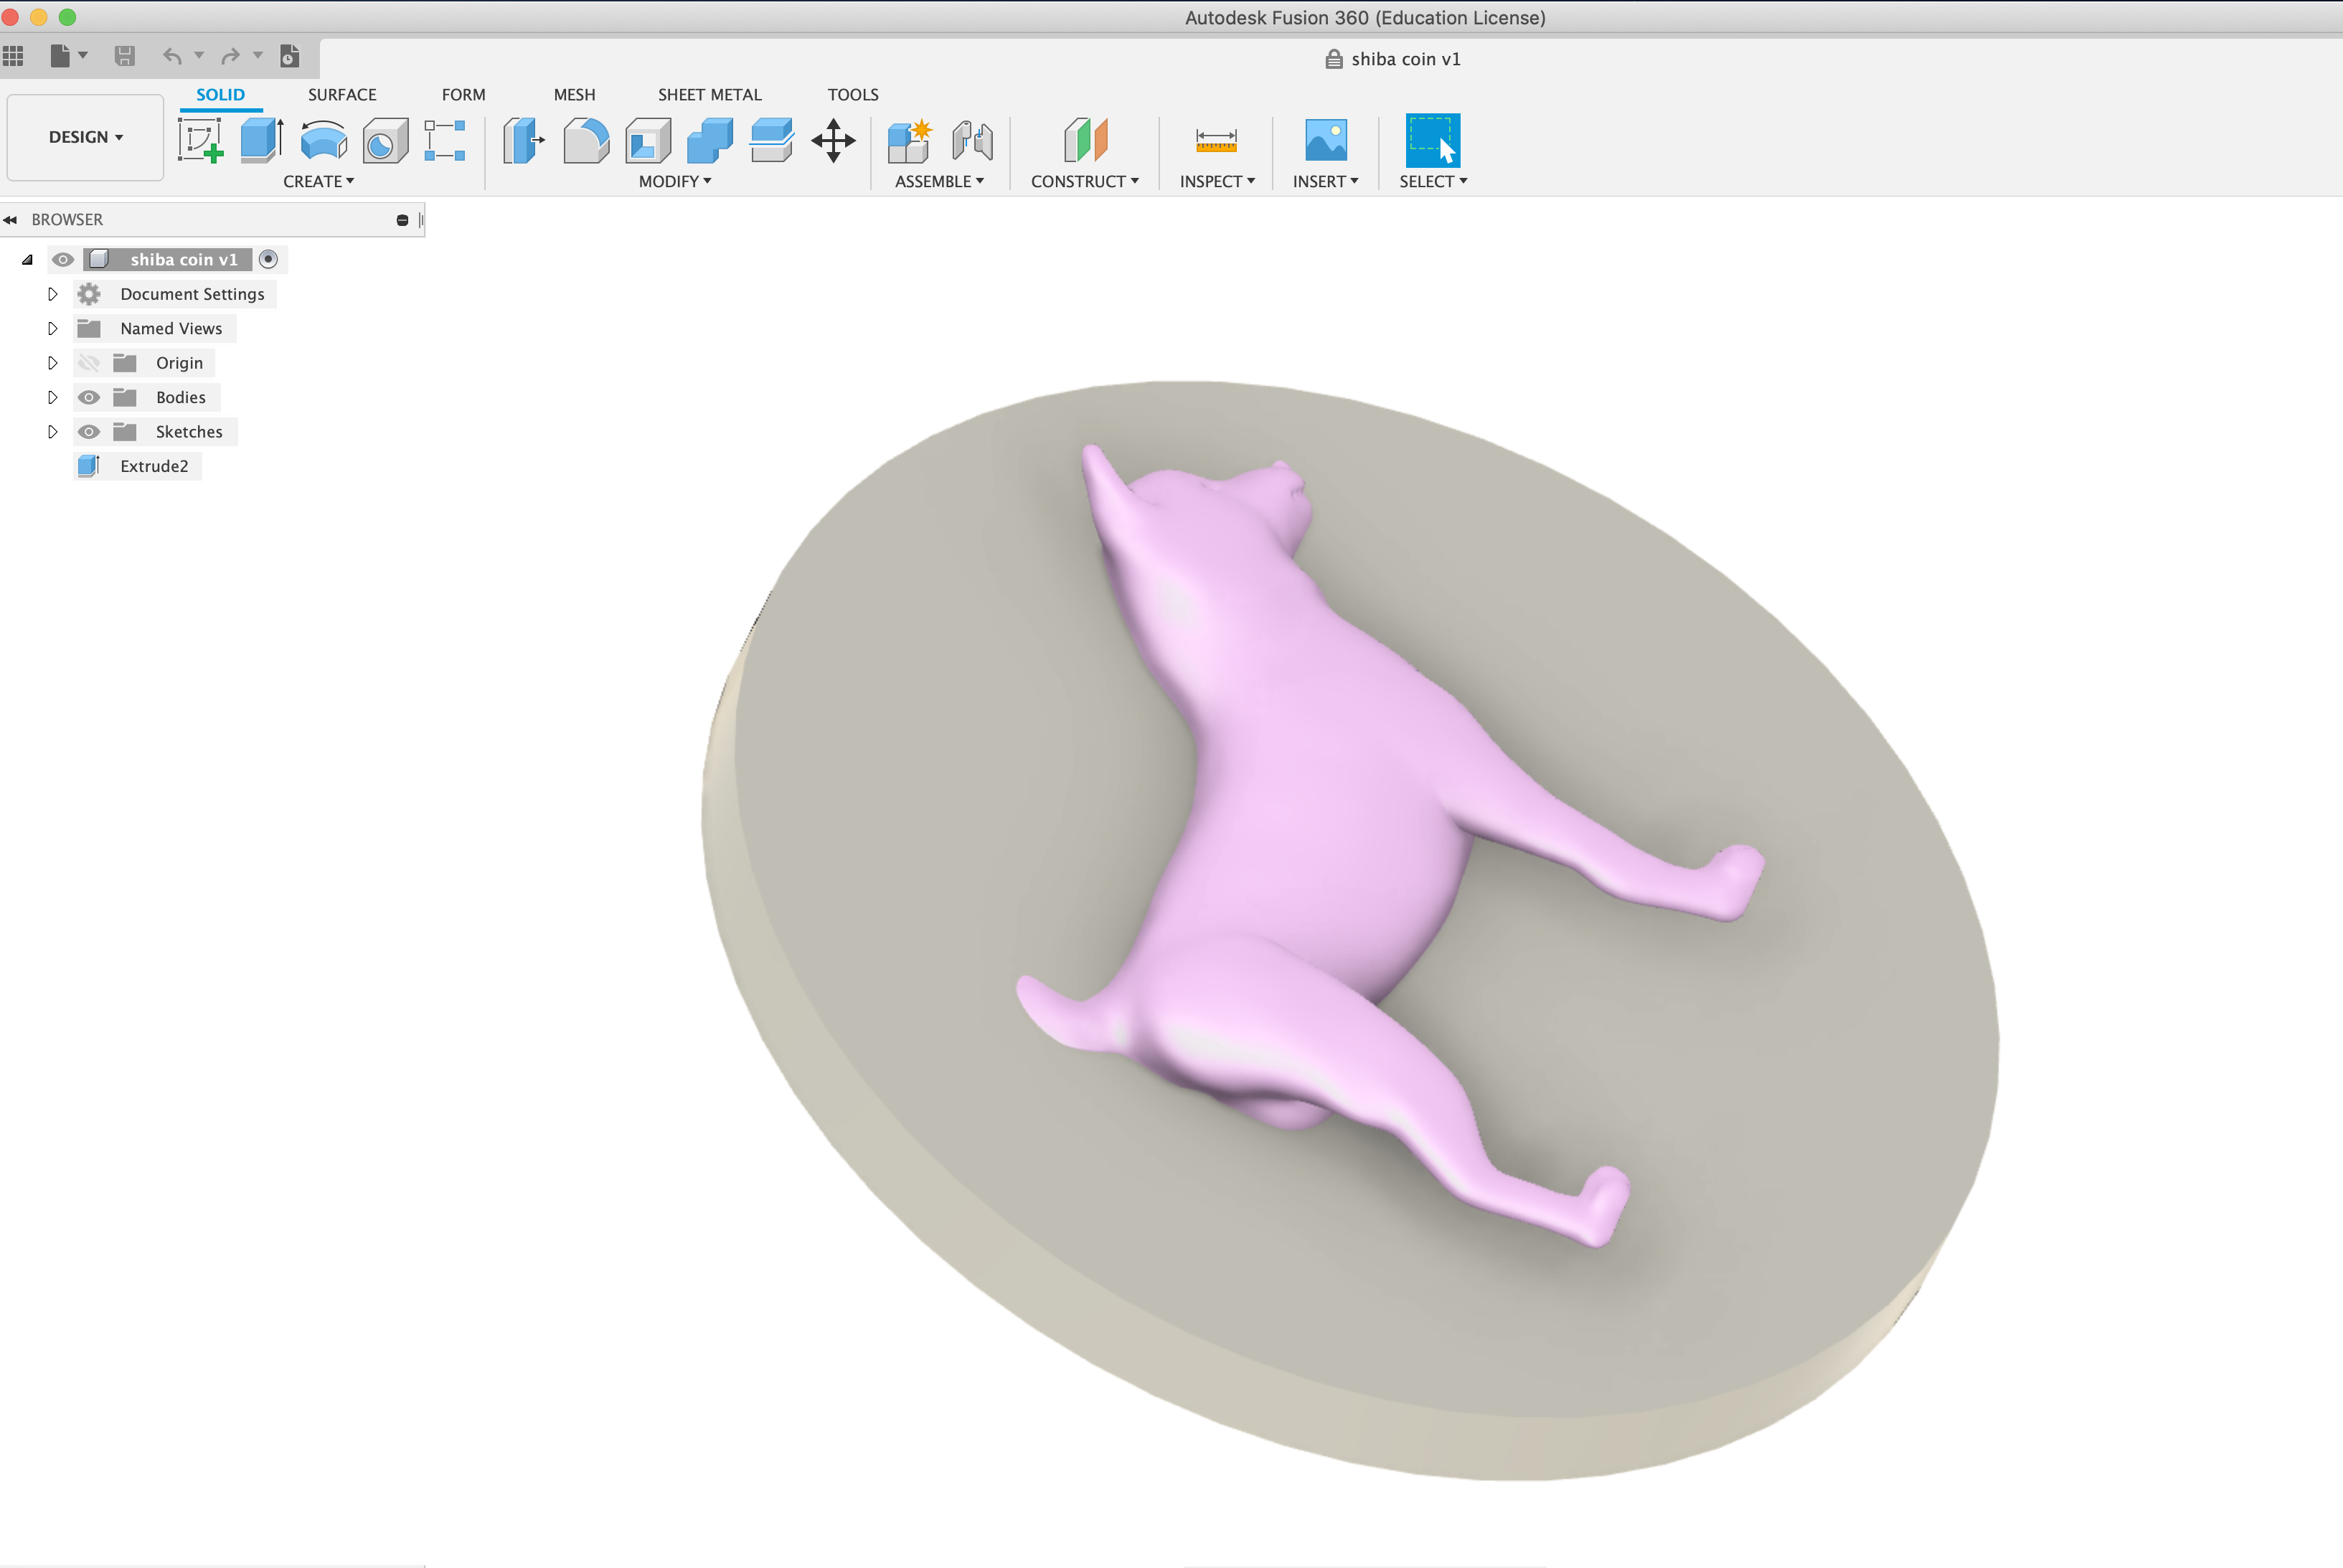Image resolution: width=2343 pixels, height=1568 pixels.
Task: Collapse the BROWSER panel arrows
Action: tap(10, 220)
